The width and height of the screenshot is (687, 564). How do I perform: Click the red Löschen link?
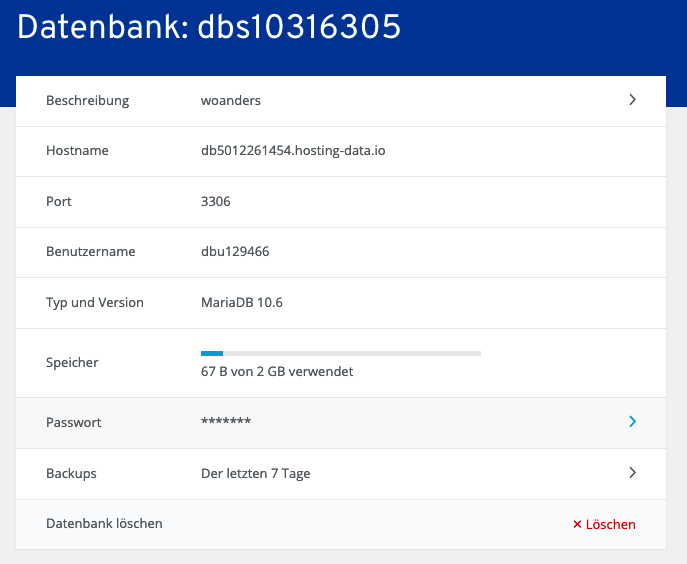click(x=610, y=524)
